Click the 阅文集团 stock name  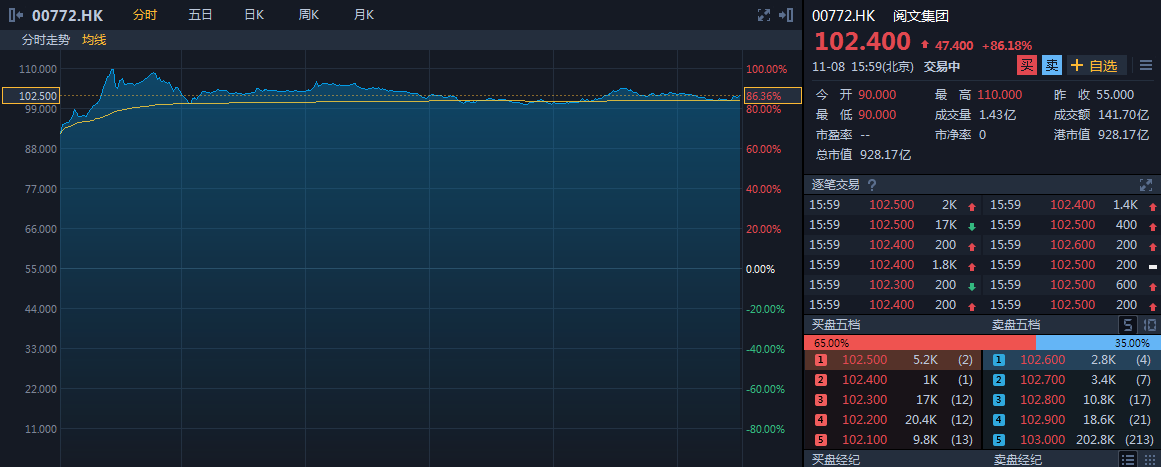[x=921, y=16]
